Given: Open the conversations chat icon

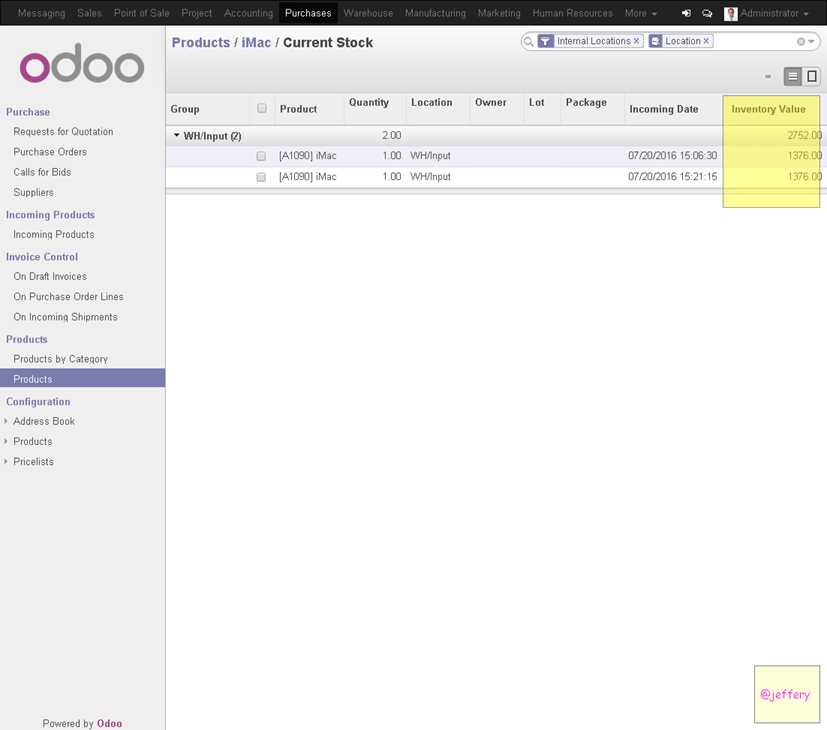Looking at the screenshot, I should coord(707,13).
